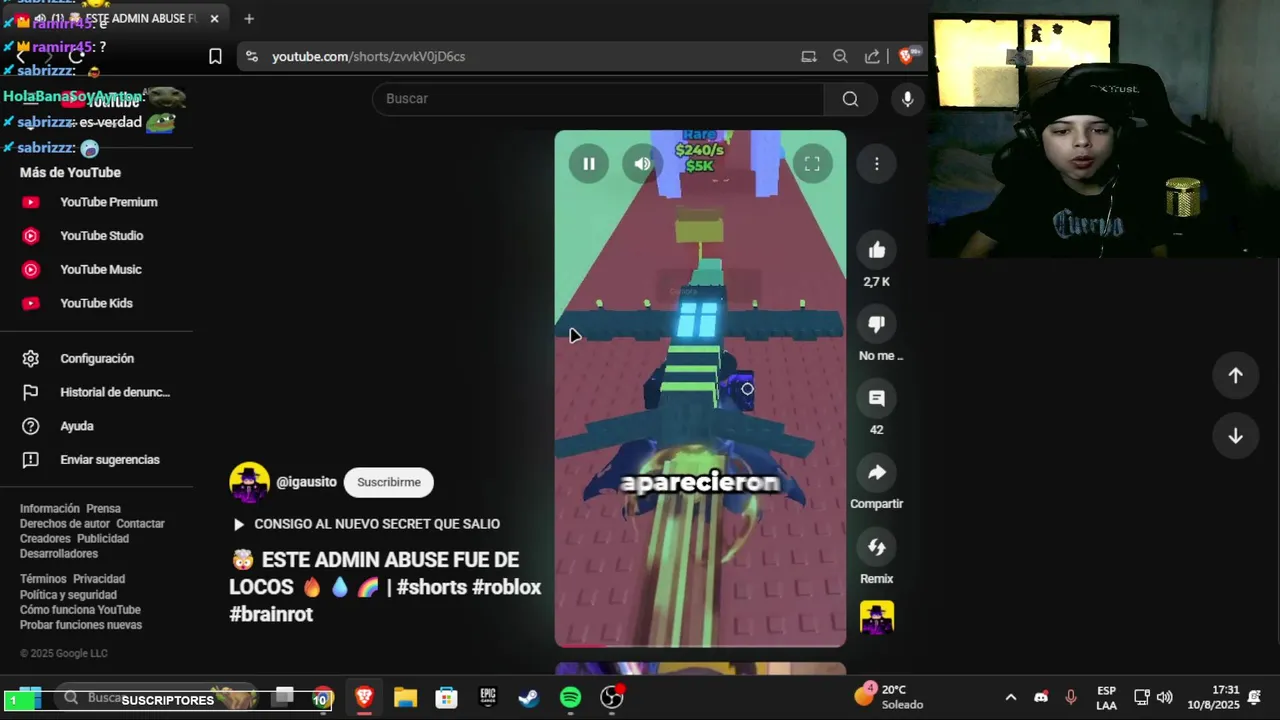
Task: Remix this Short
Action: click(877, 547)
